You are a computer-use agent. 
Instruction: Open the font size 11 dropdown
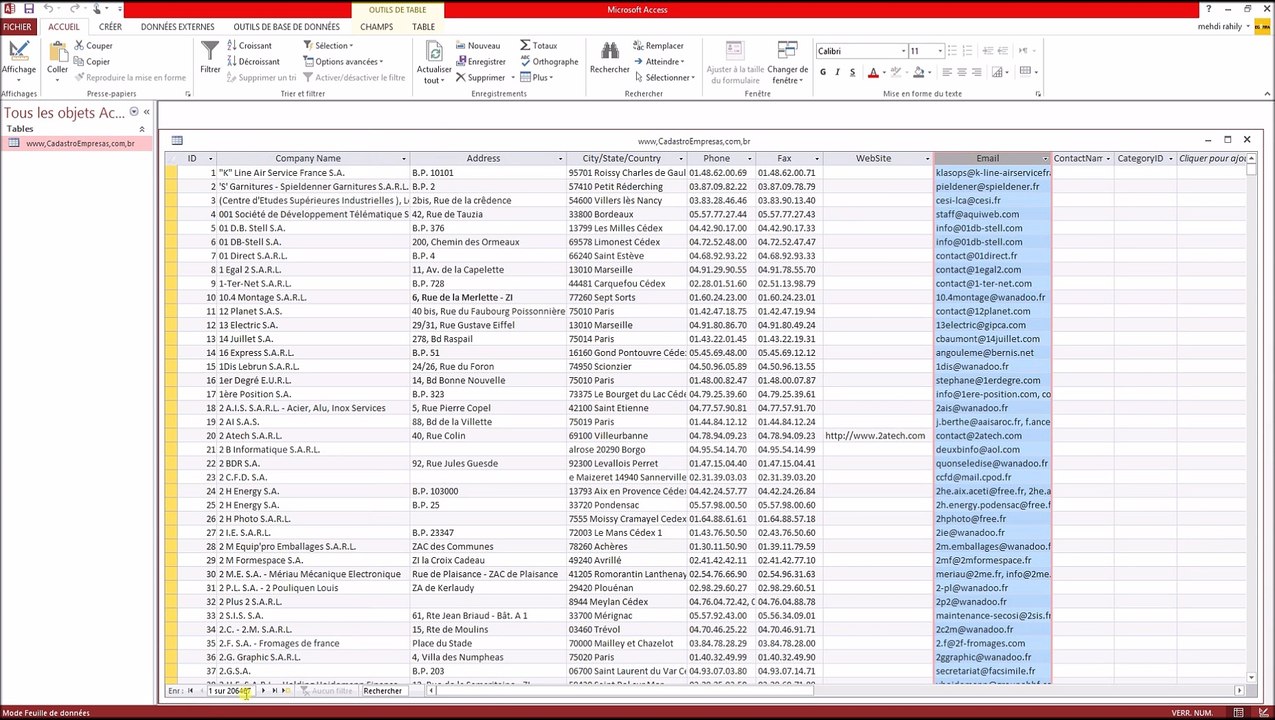pos(940,51)
